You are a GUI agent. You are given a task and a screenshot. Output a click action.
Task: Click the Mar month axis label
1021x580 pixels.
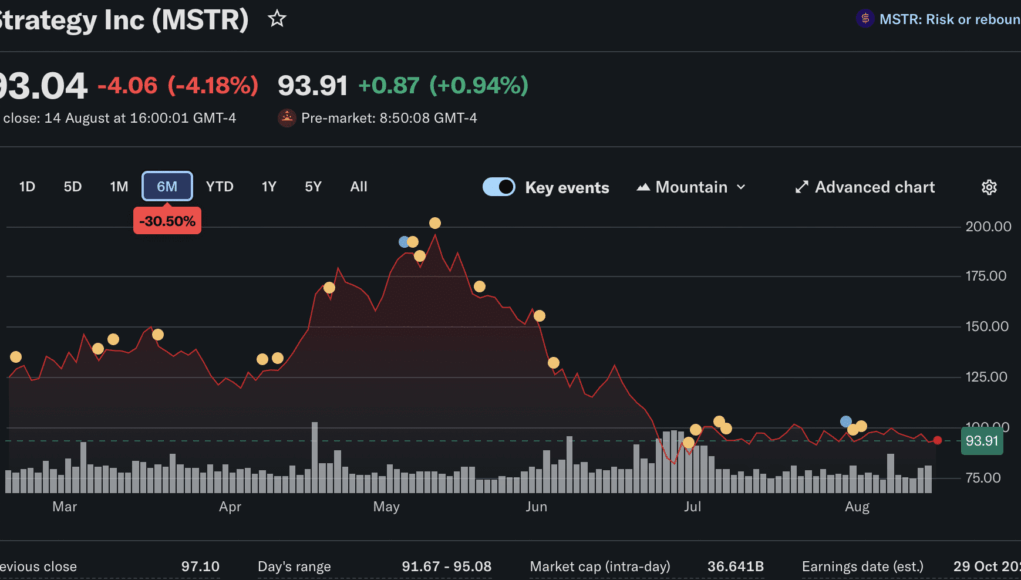(64, 506)
